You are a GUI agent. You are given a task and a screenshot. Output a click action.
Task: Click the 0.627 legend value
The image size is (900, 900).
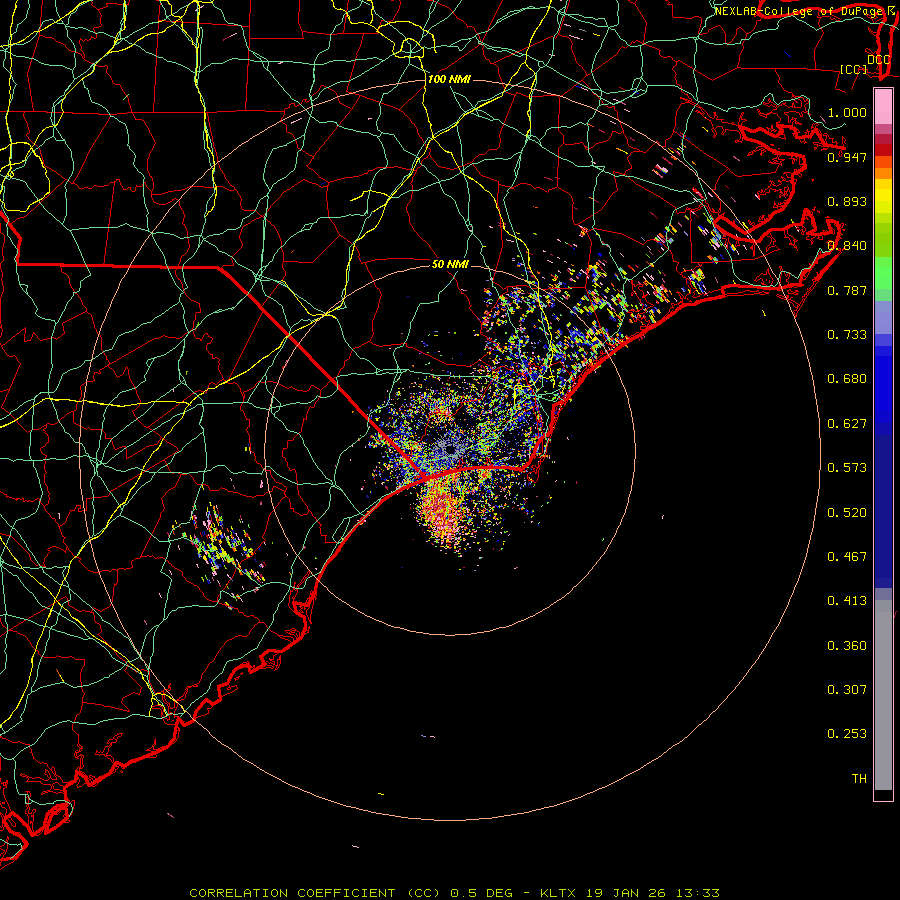[x=847, y=424]
